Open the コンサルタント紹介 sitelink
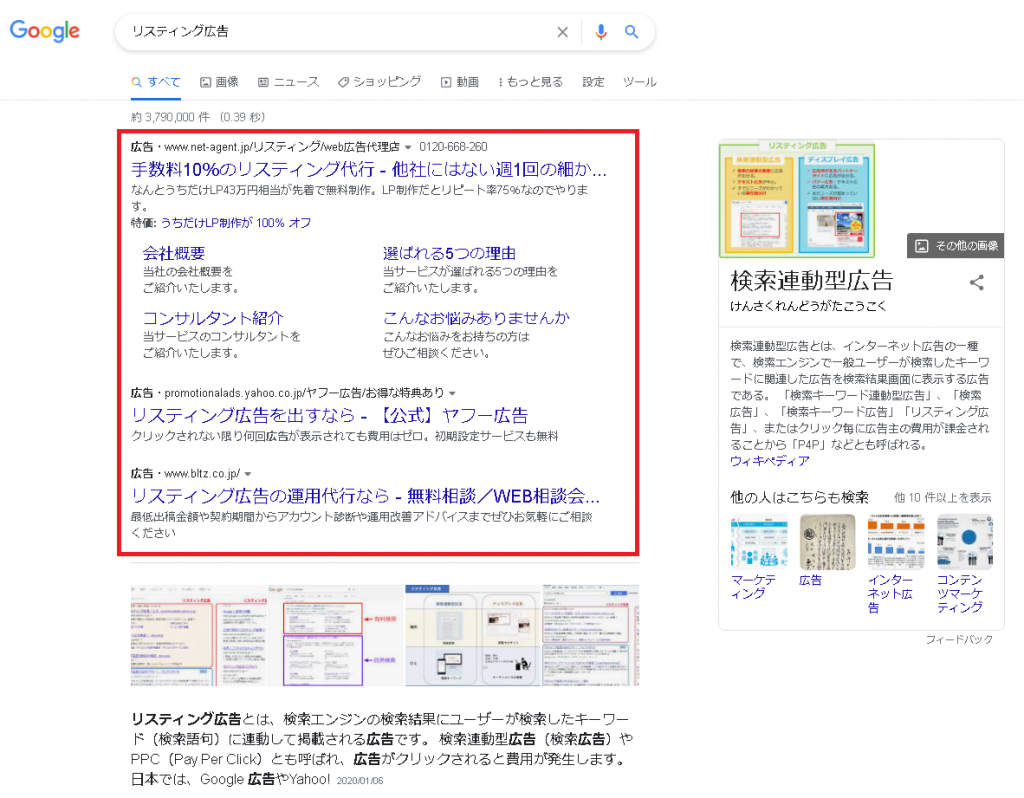 point(213,318)
